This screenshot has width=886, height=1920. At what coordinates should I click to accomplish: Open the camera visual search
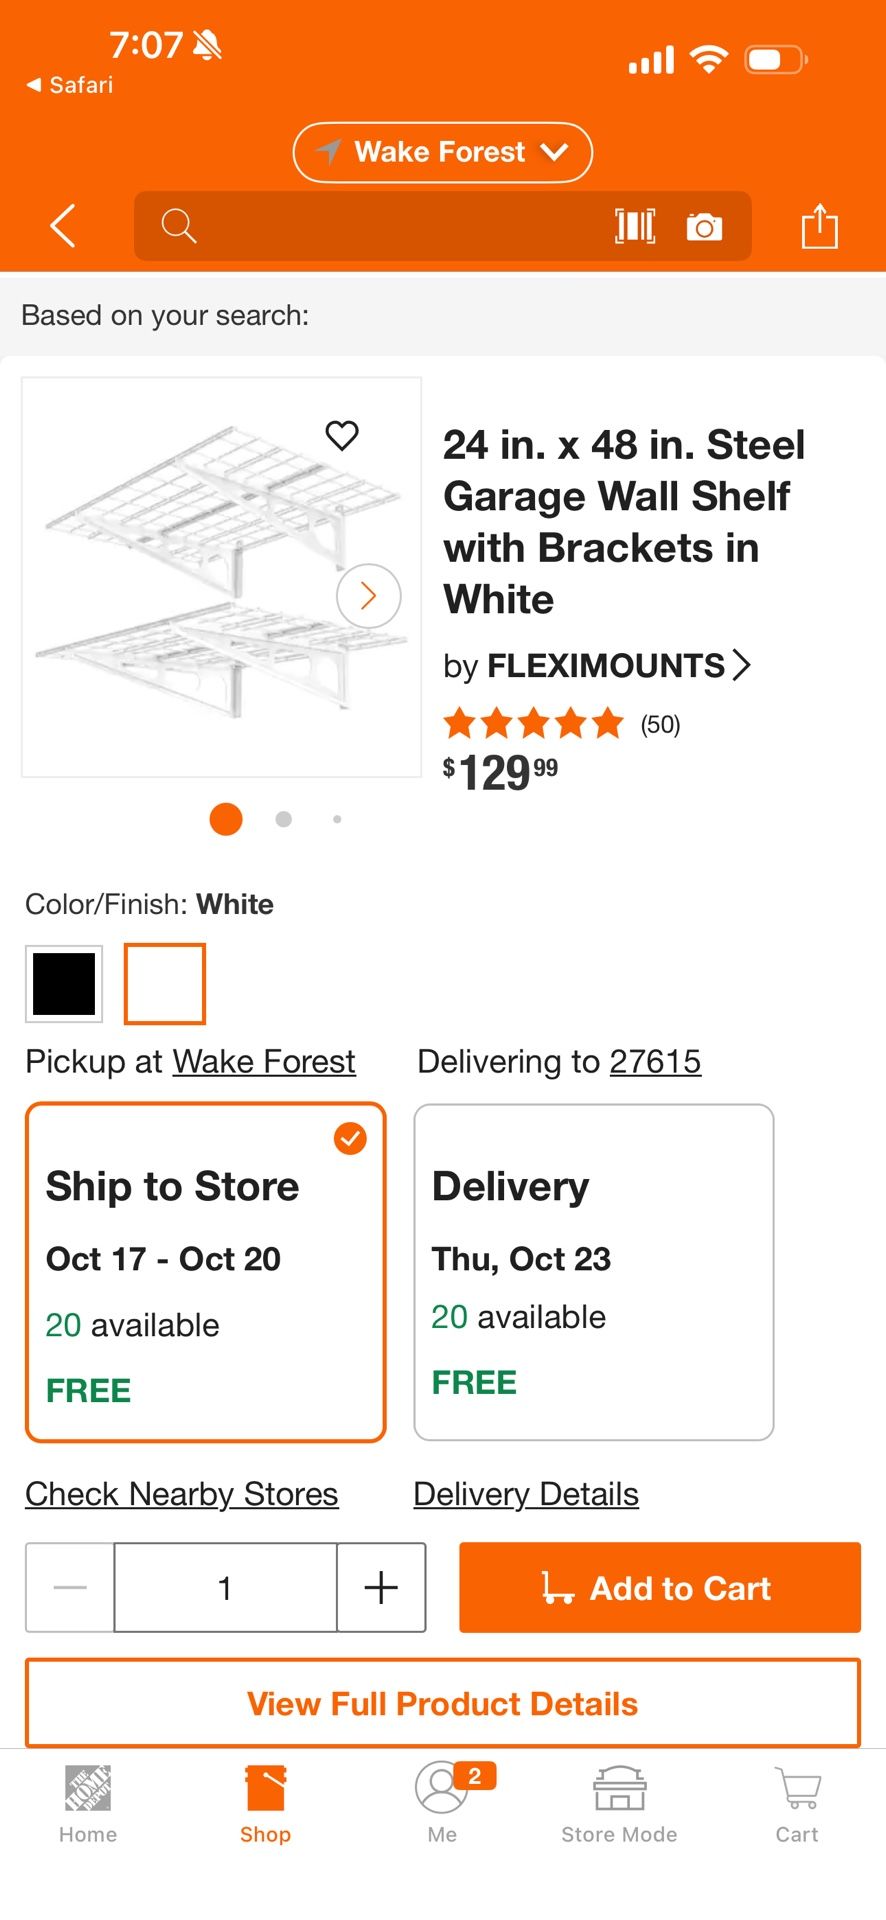pos(705,226)
